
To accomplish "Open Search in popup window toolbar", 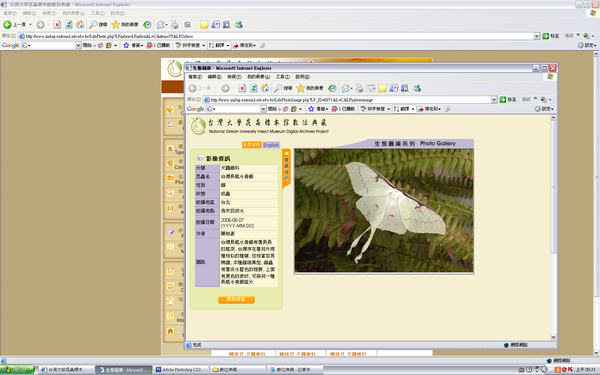I will click(x=283, y=88).
